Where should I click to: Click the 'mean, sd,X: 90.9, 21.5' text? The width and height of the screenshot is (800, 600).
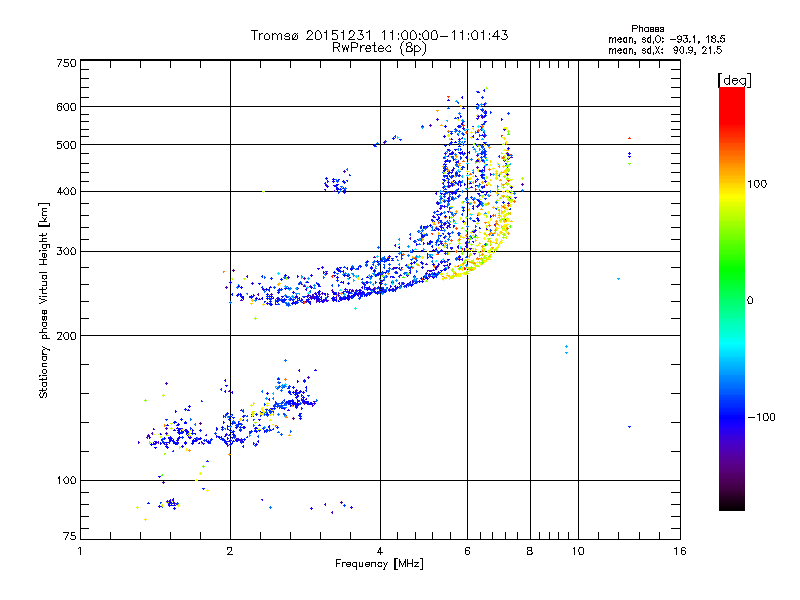pos(665,50)
